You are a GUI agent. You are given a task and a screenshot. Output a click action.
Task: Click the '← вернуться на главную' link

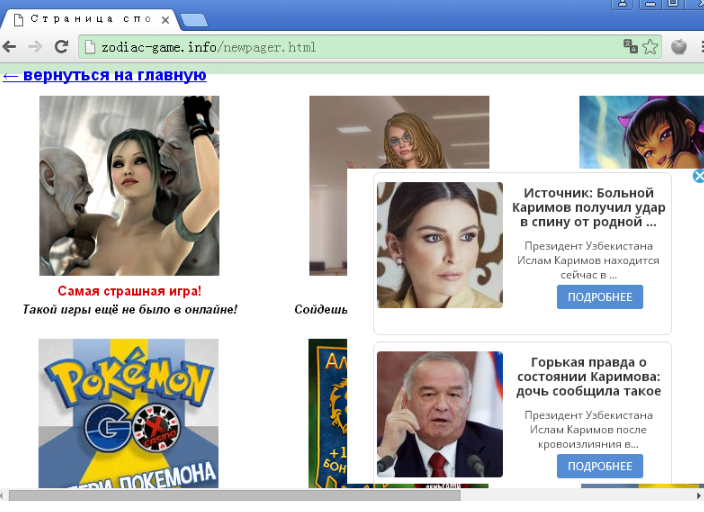pos(104,75)
